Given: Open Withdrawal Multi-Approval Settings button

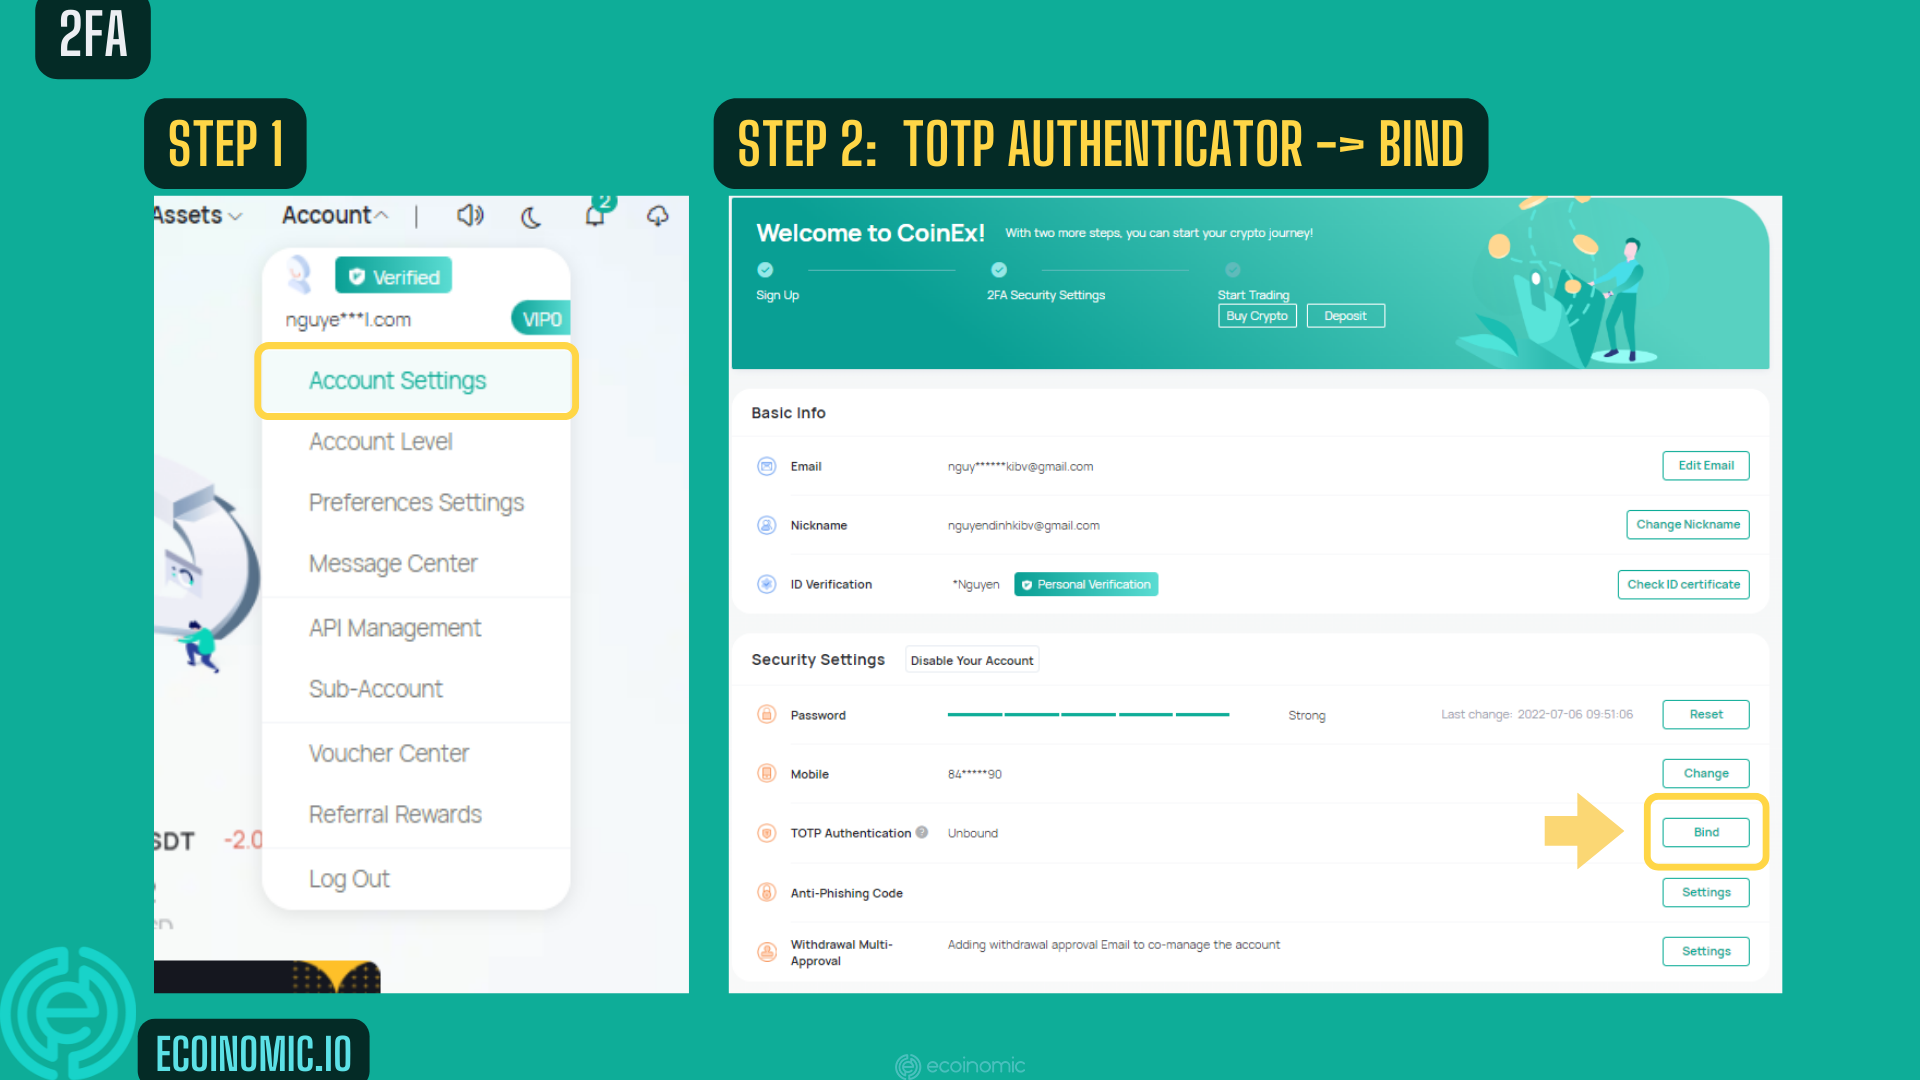Looking at the screenshot, I should click(1706, 951).
